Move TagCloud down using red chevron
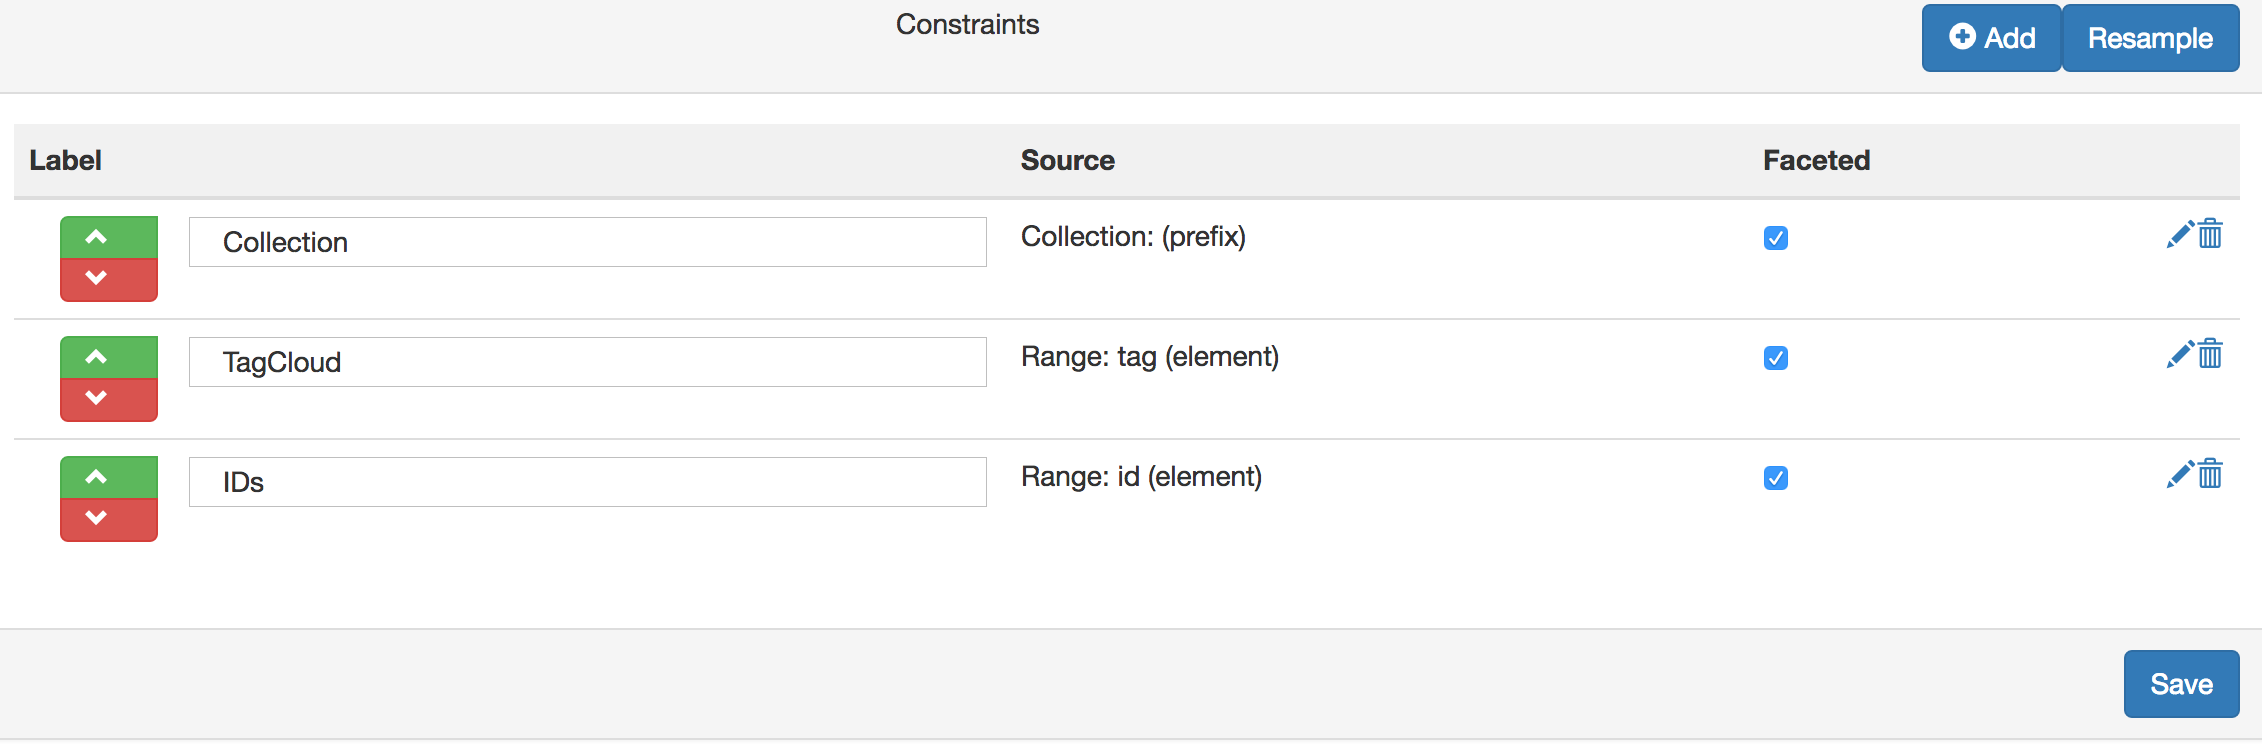The image size is (2262, 746). 108,399
